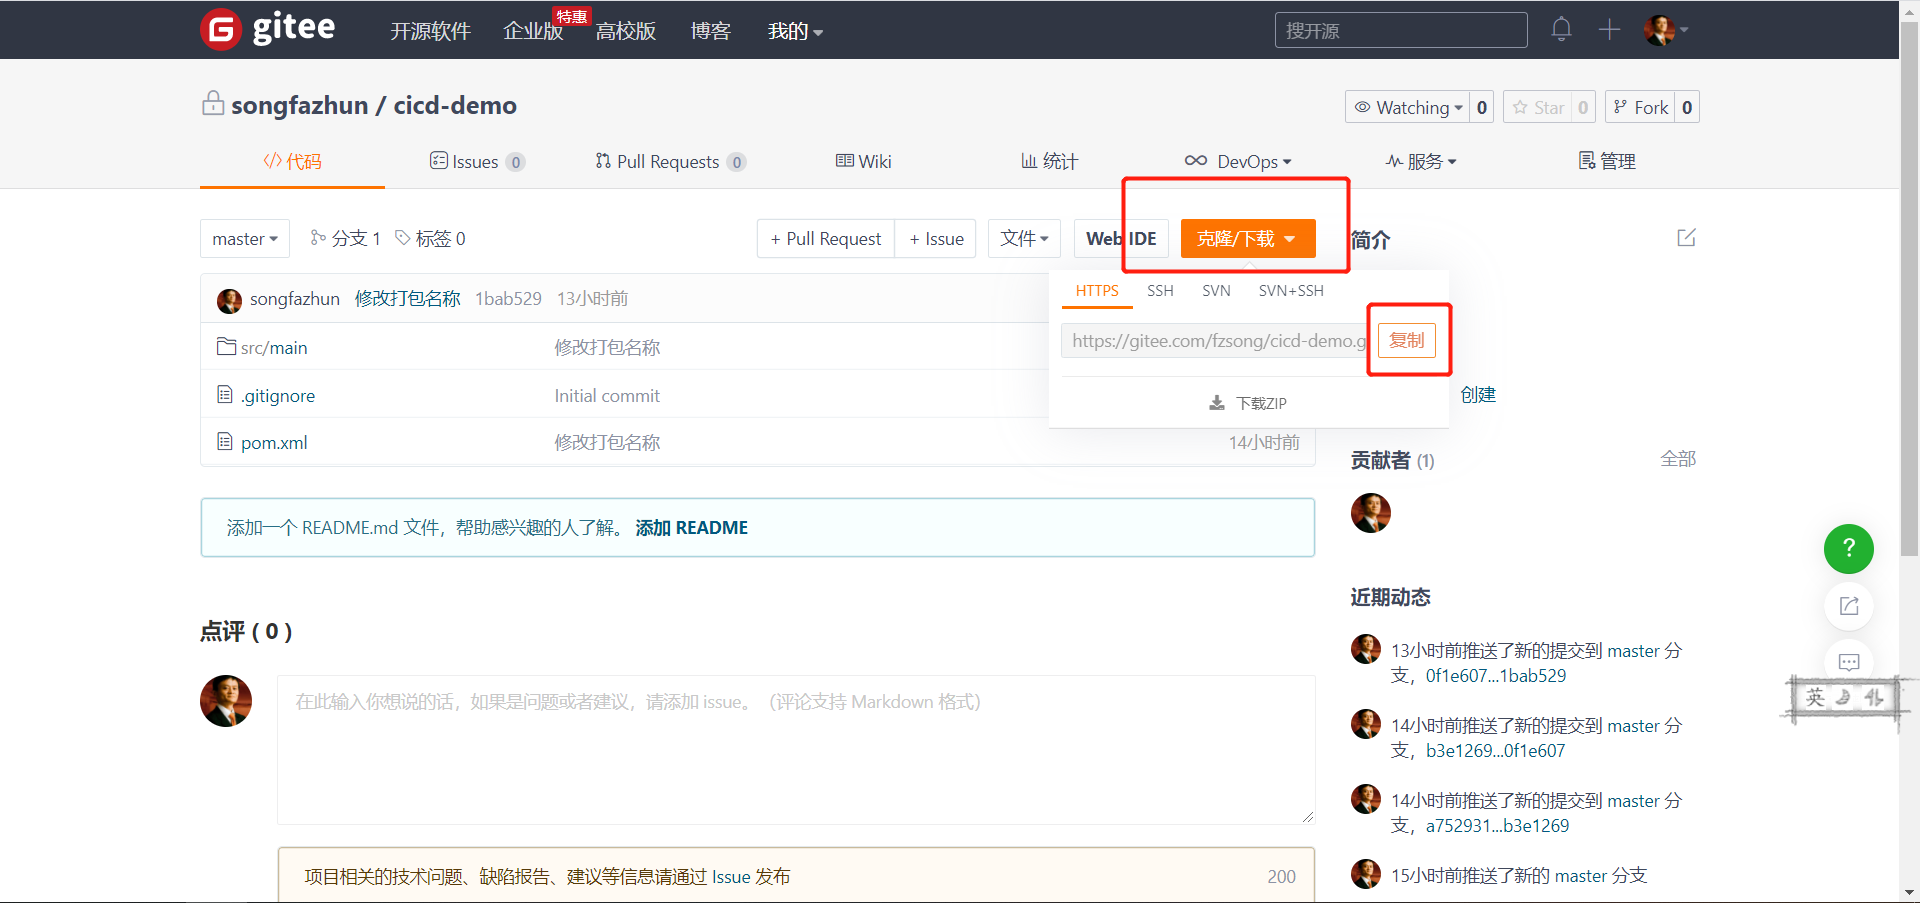The width and height of the screenshot is (1920, 903).
Task: Click the Watching count number
Action: 1482,107
